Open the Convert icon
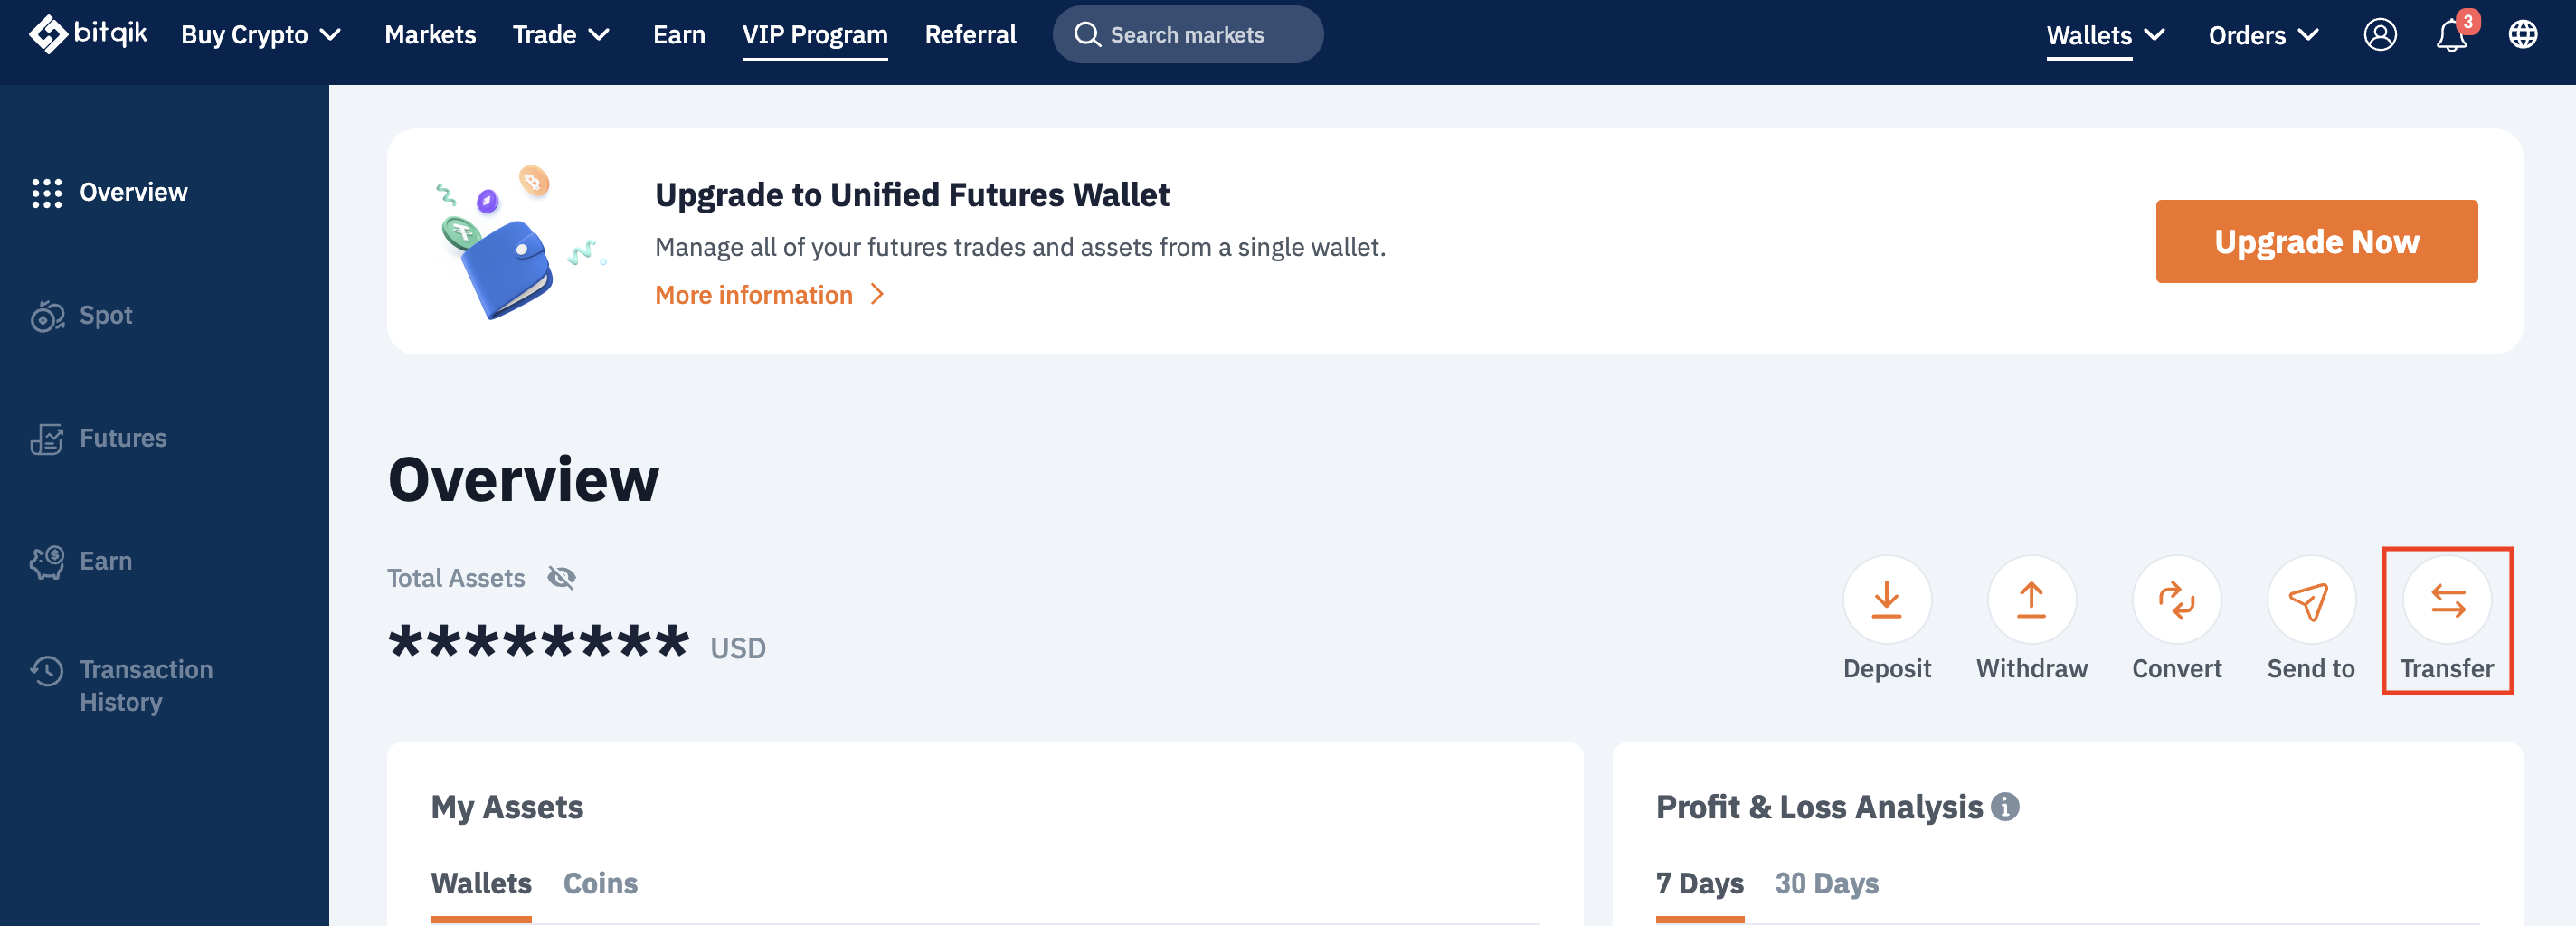The width and height of the screenshot is (2576, 926). pos(2176,600)
